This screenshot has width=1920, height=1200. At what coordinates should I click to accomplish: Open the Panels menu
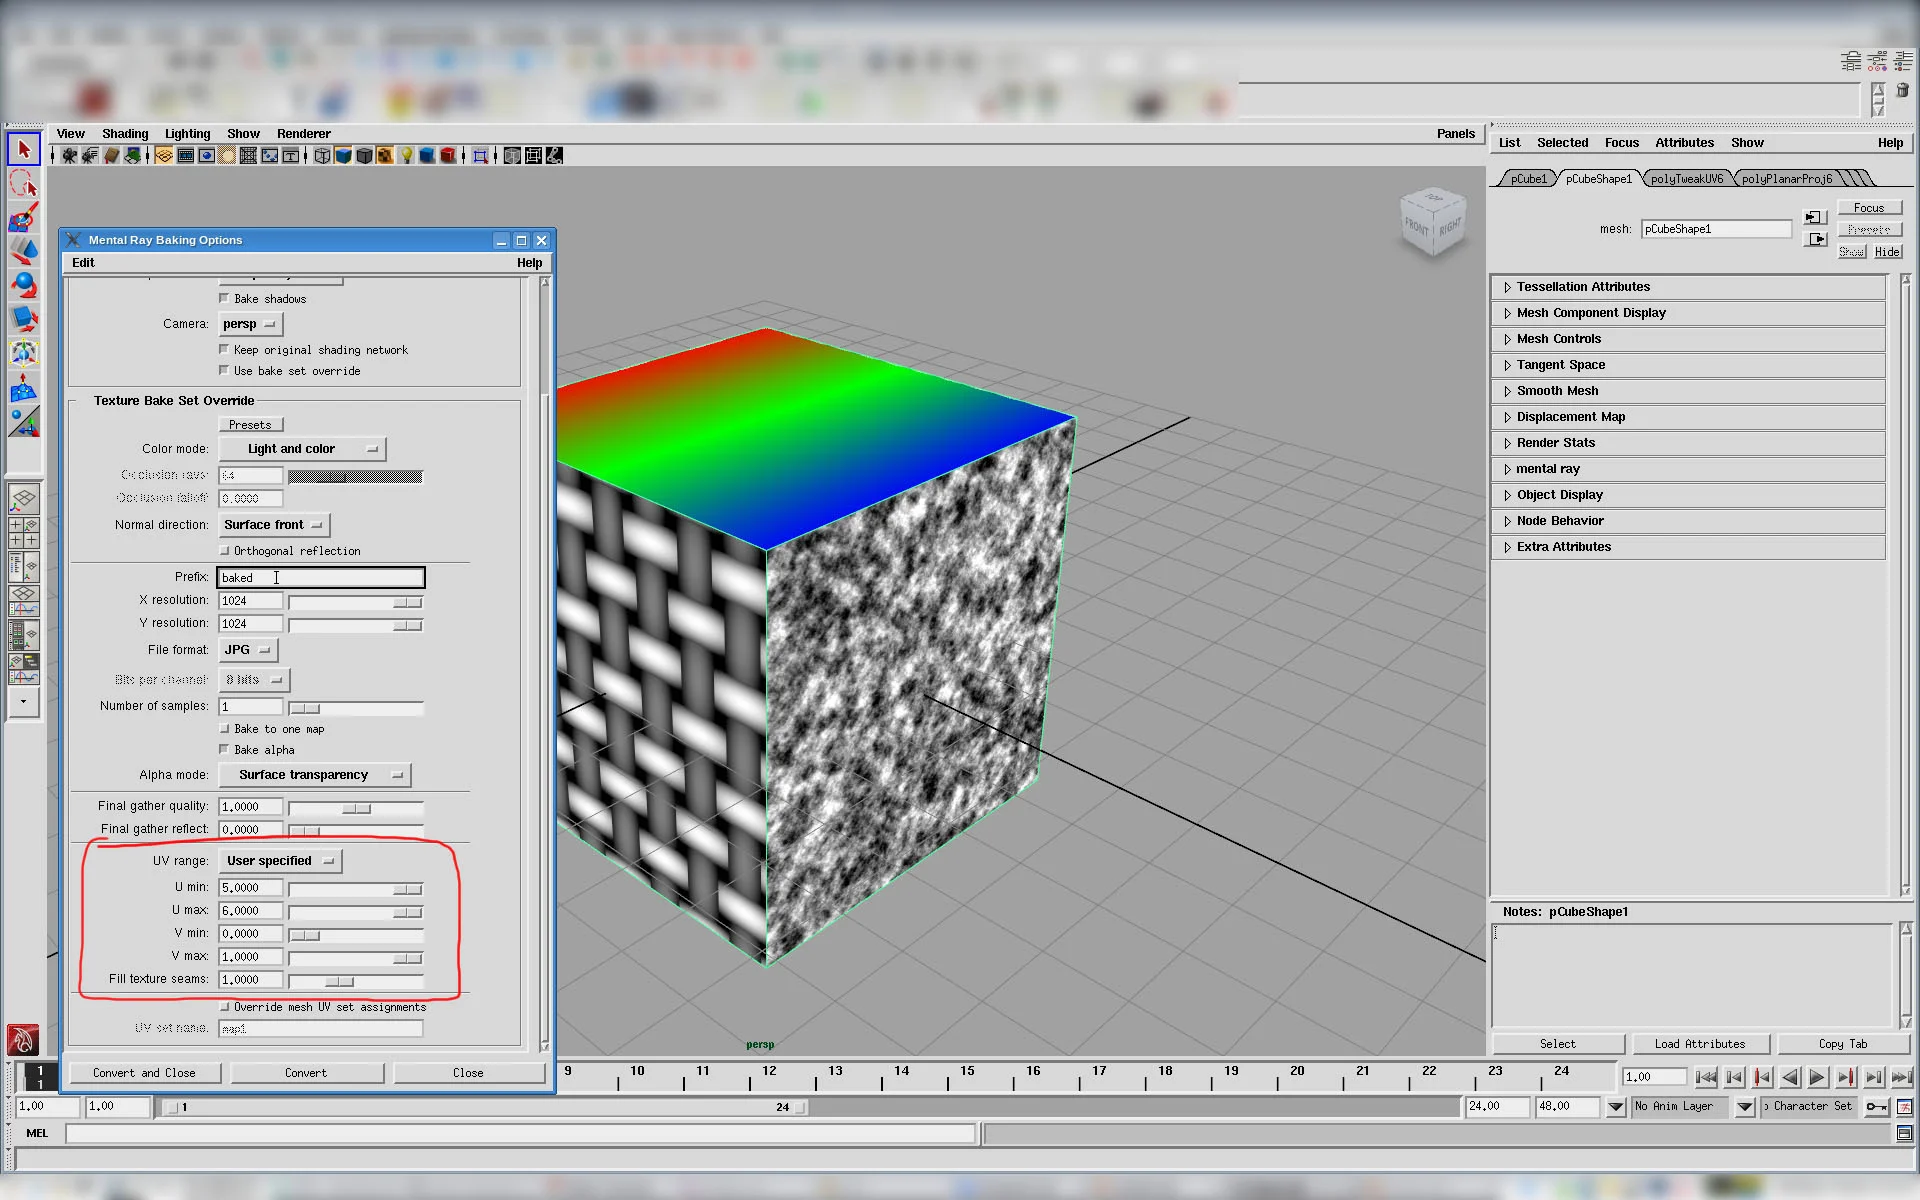pyautogui.click(x=1456, y=134)
